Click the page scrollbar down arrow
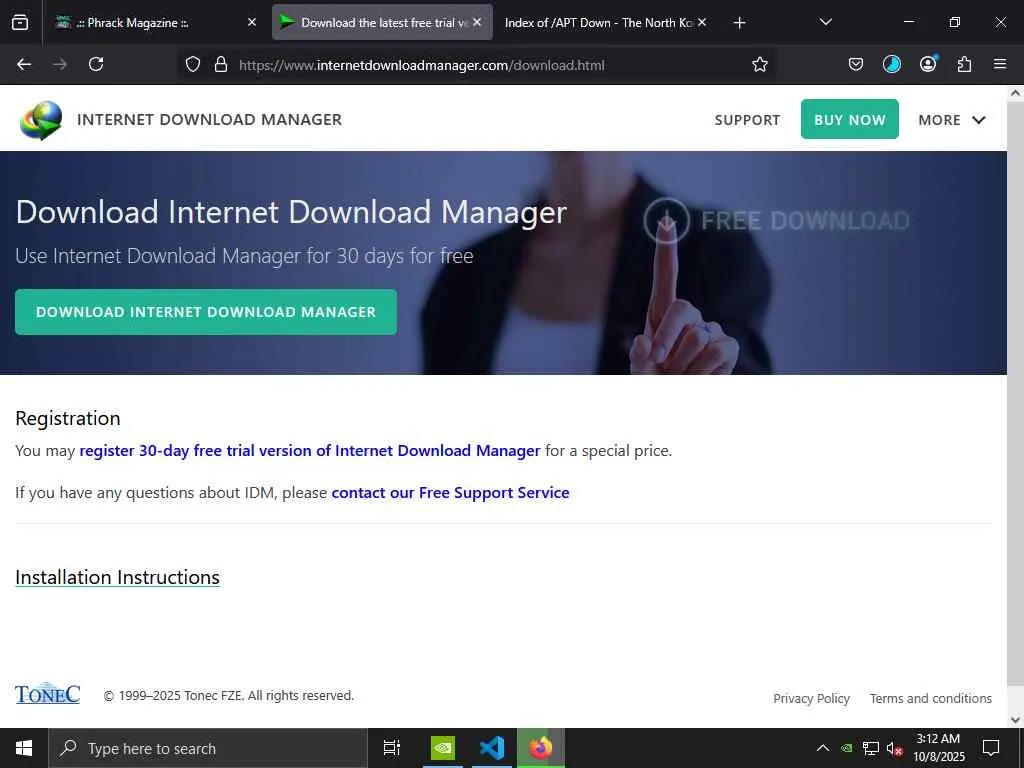Image resolution: width=1024 pixels, height=768 pixels. tap(1016, 720)
